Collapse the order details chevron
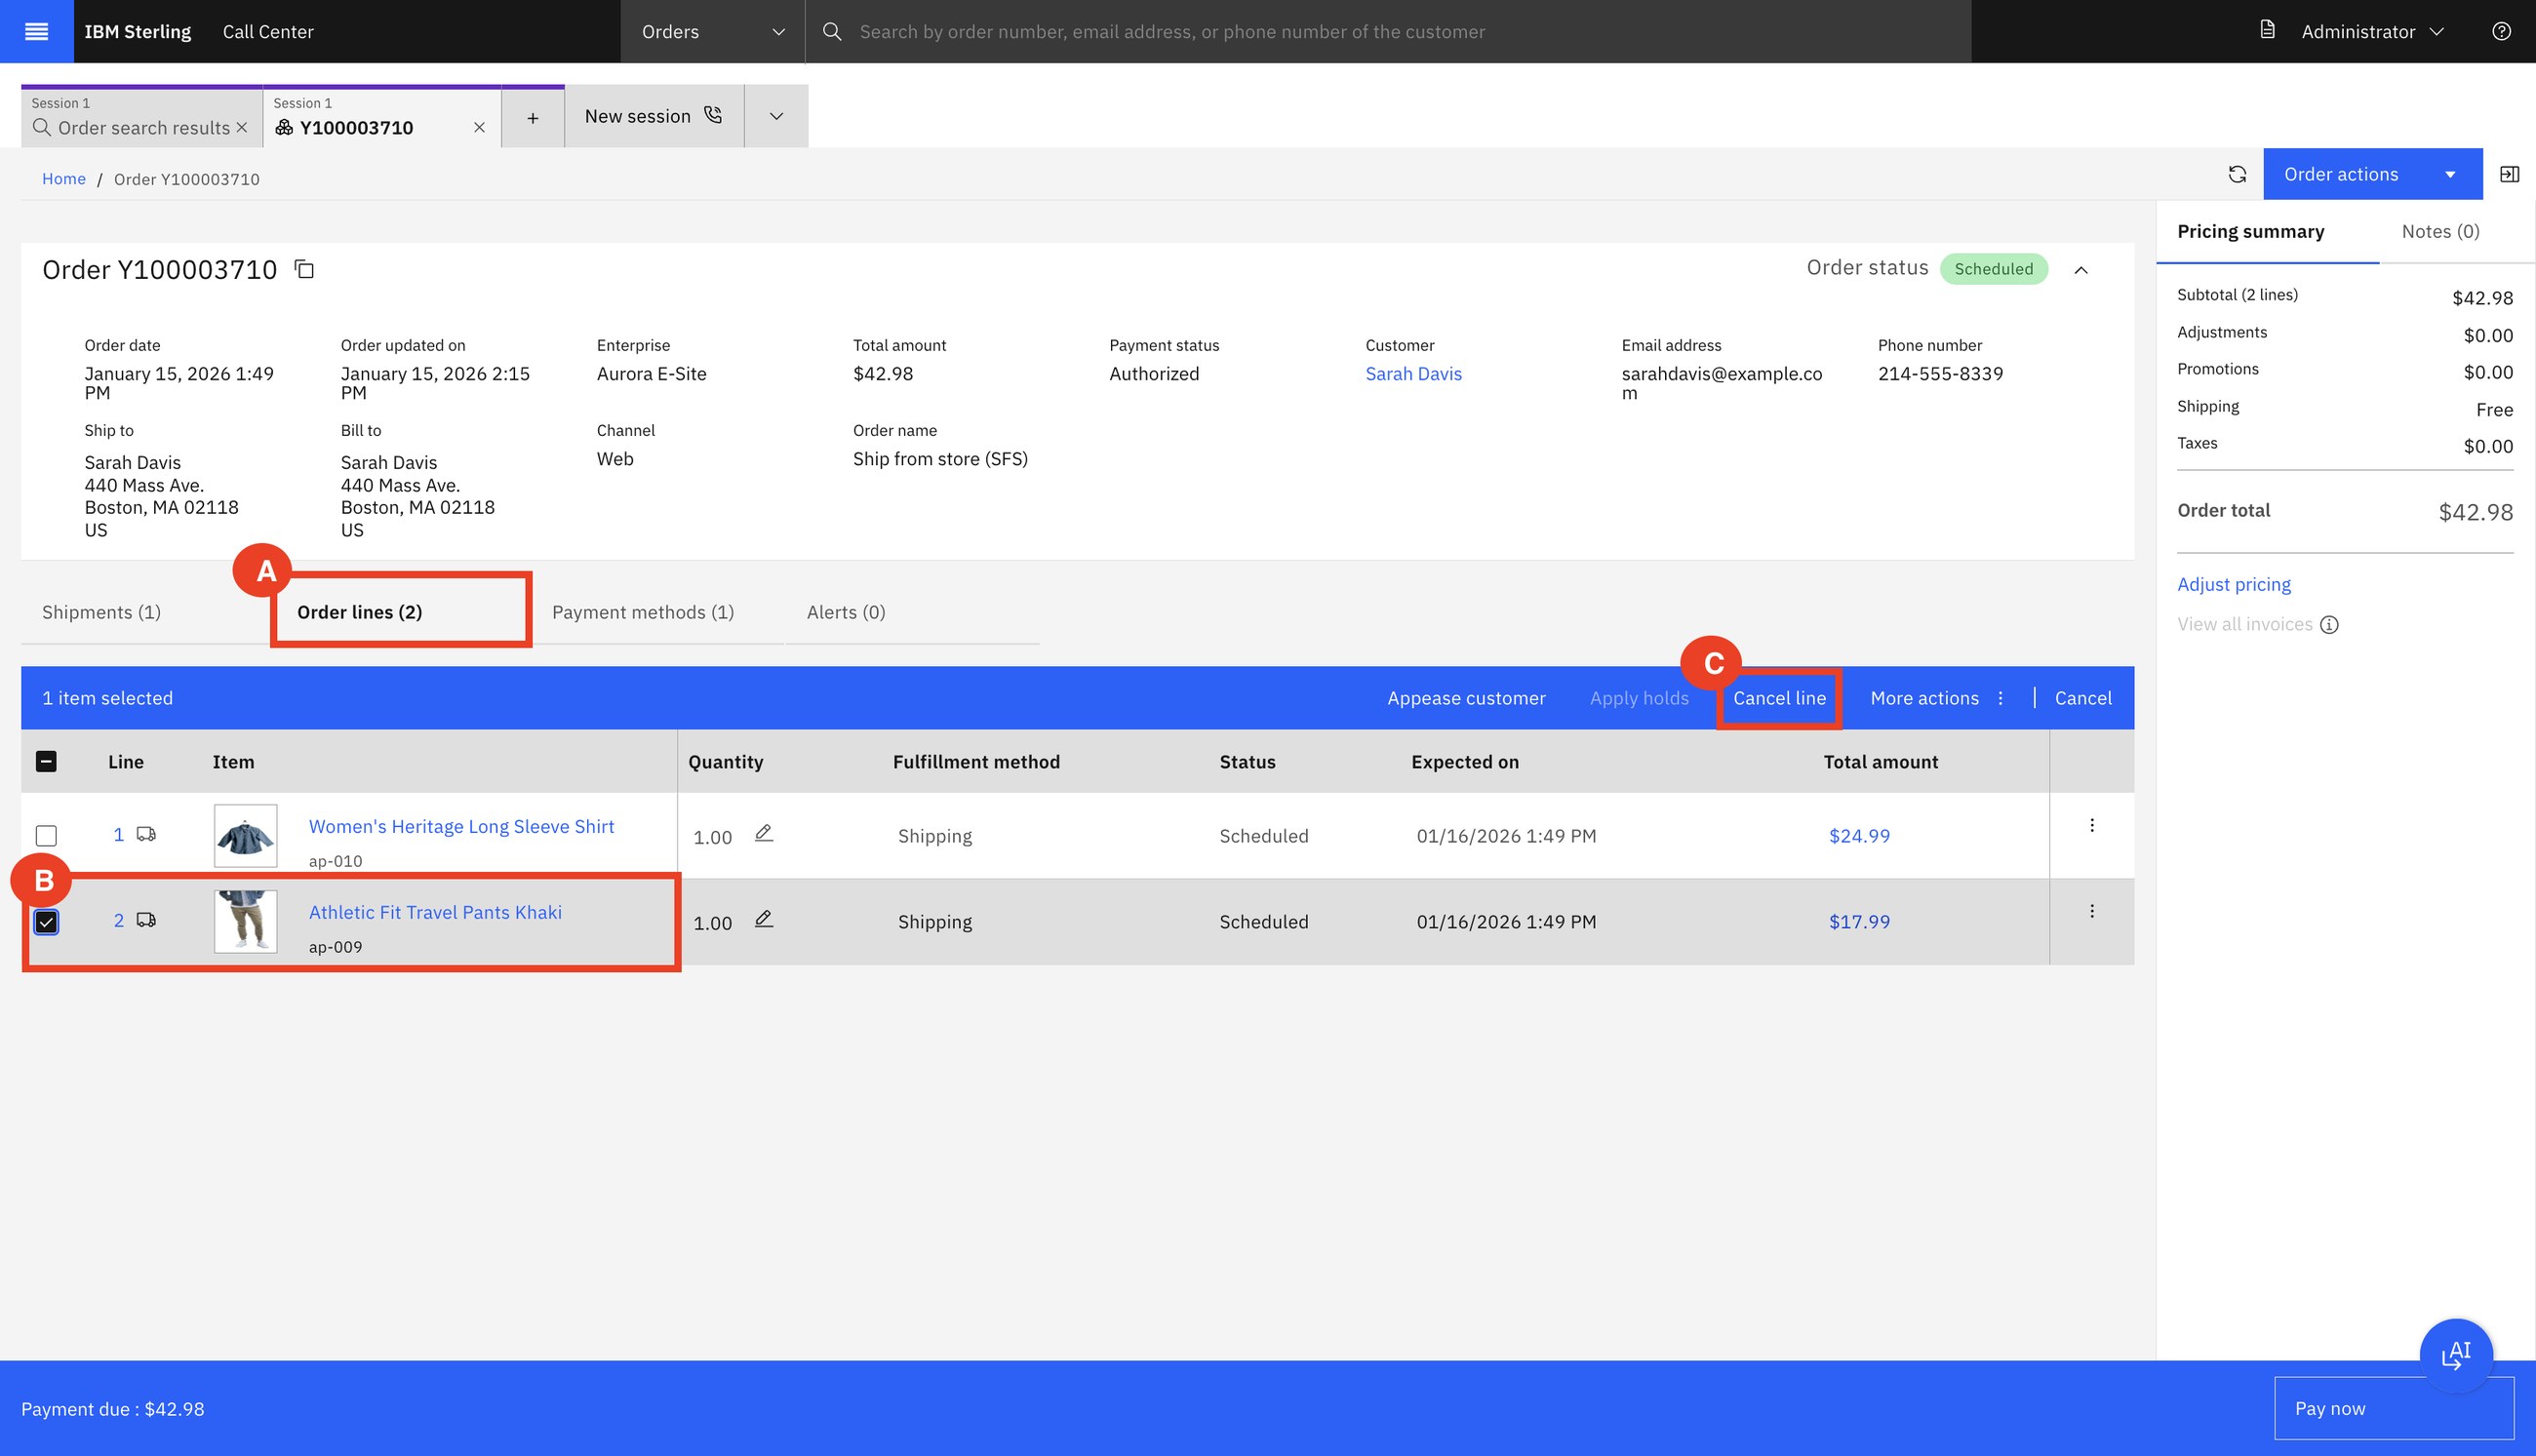 pos(2081,270)
